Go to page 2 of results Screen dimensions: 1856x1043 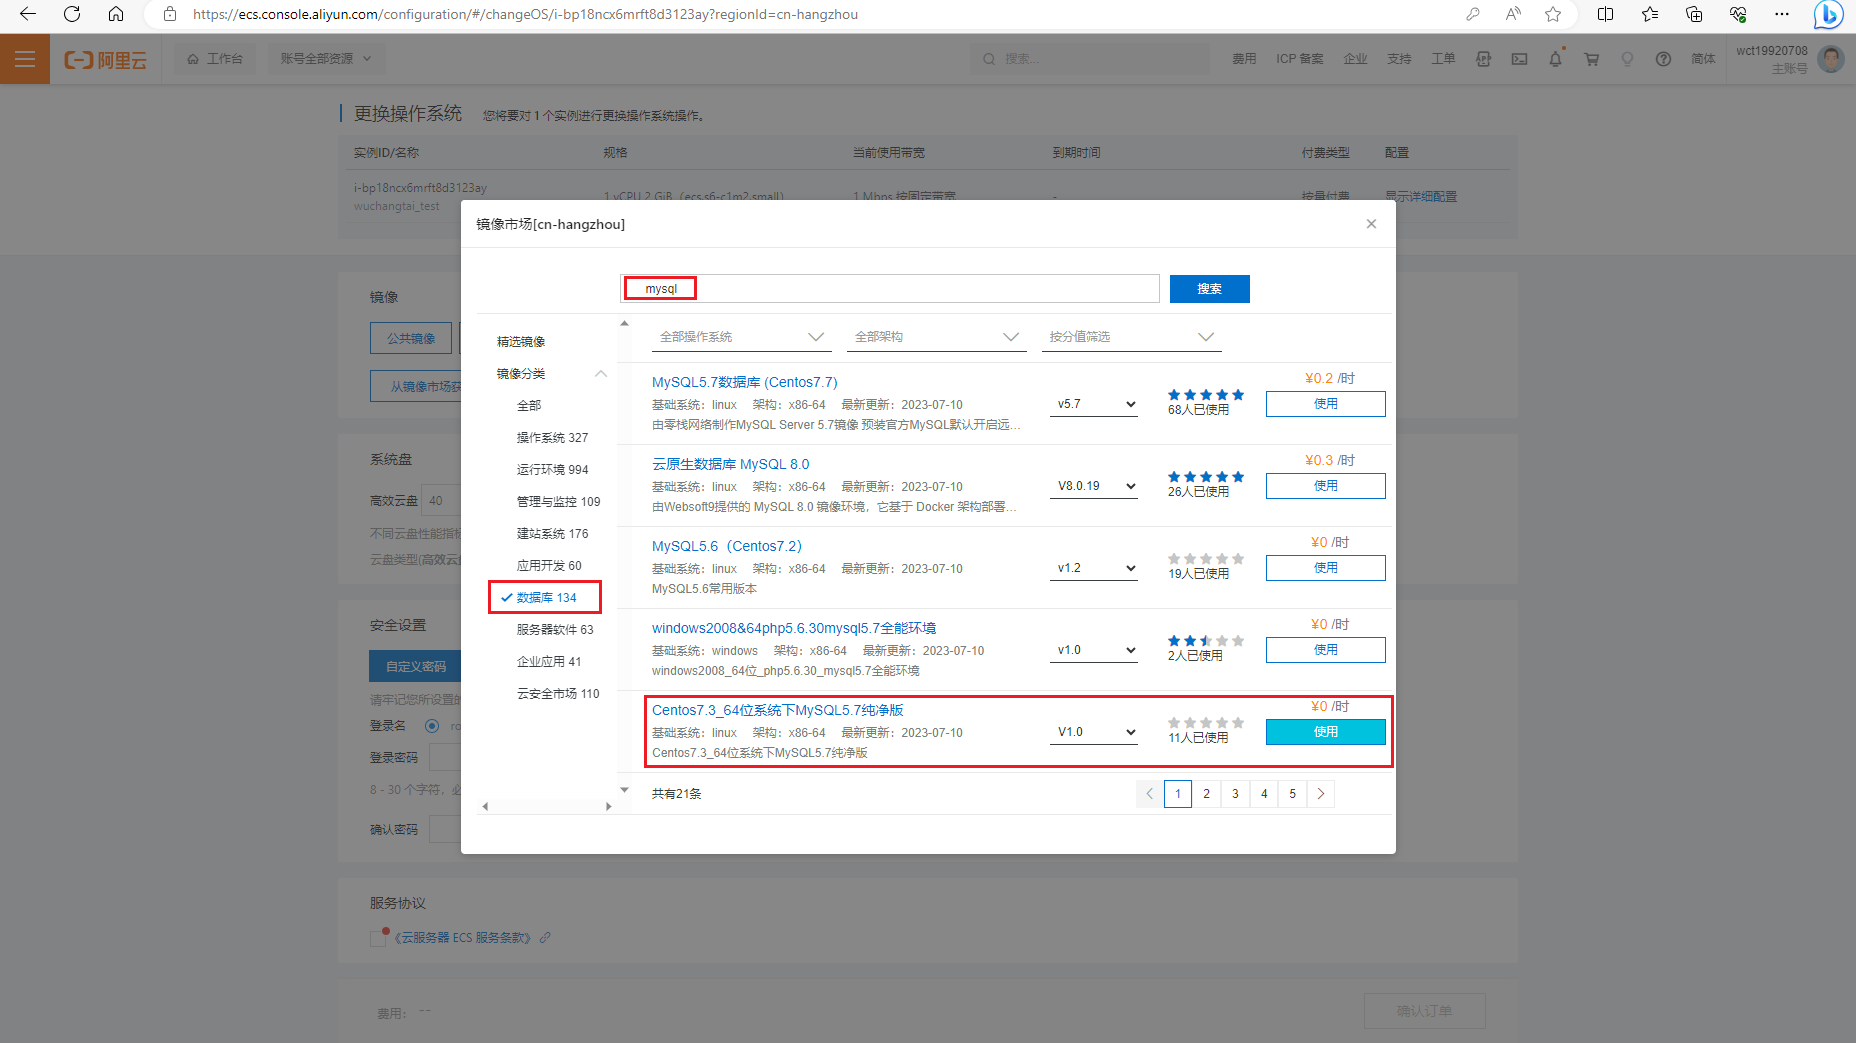[x=1207, y=794]
